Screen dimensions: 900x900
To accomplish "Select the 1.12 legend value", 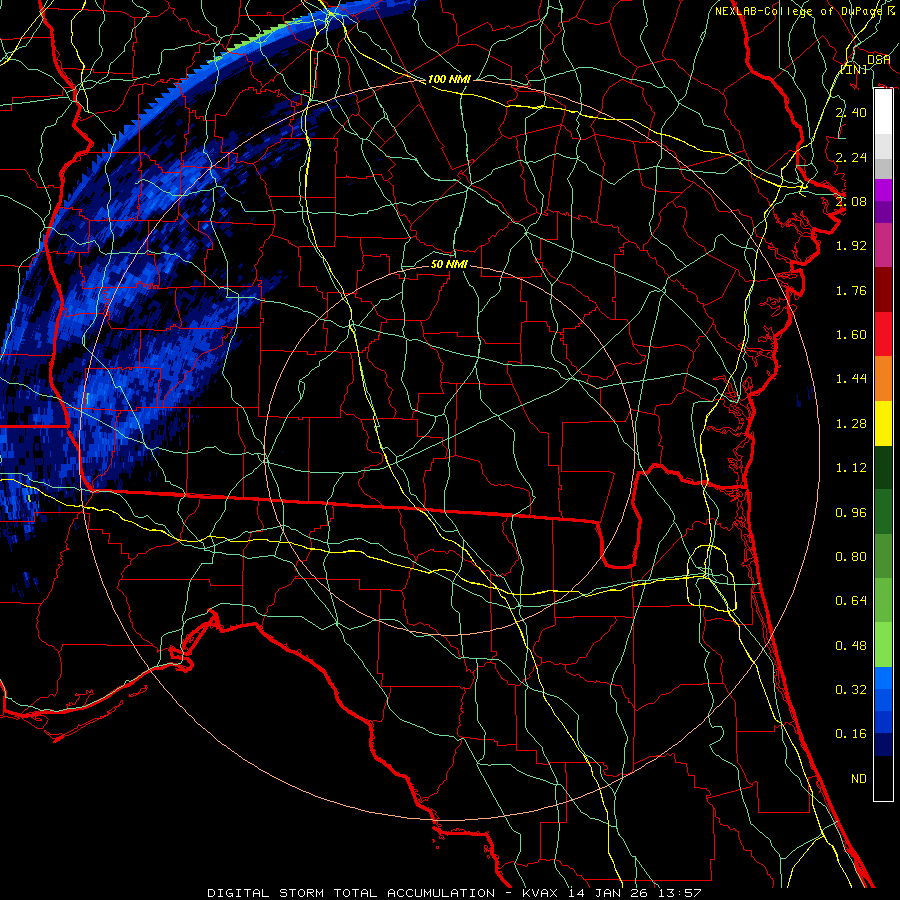I will tap(851, 468).
